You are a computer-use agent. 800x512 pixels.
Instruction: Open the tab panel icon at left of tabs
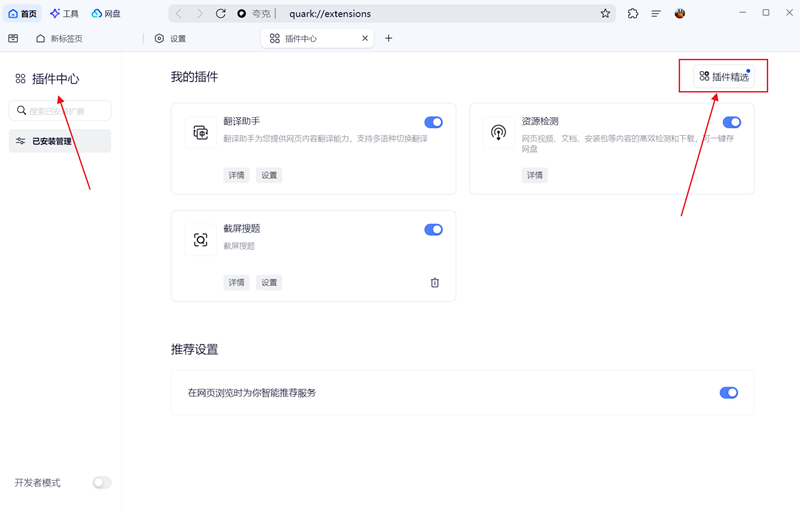[x=13, y=38]
